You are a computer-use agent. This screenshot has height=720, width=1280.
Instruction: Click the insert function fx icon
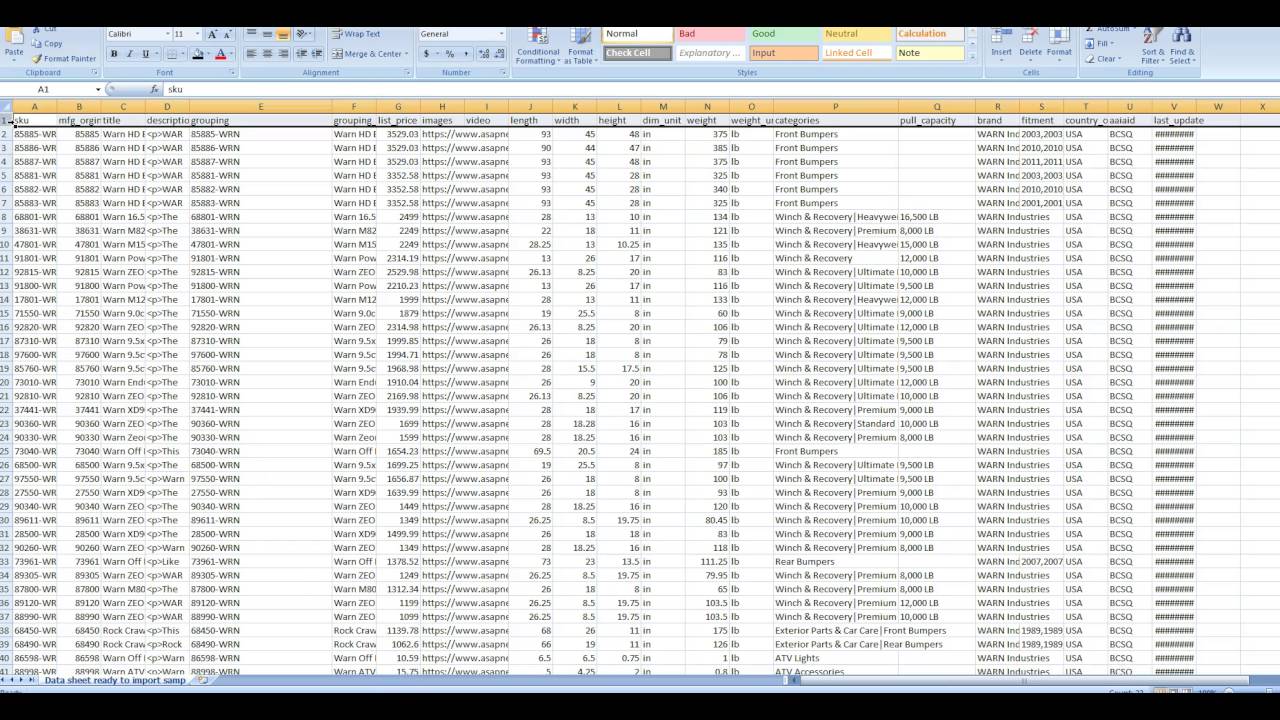(155, 89)
